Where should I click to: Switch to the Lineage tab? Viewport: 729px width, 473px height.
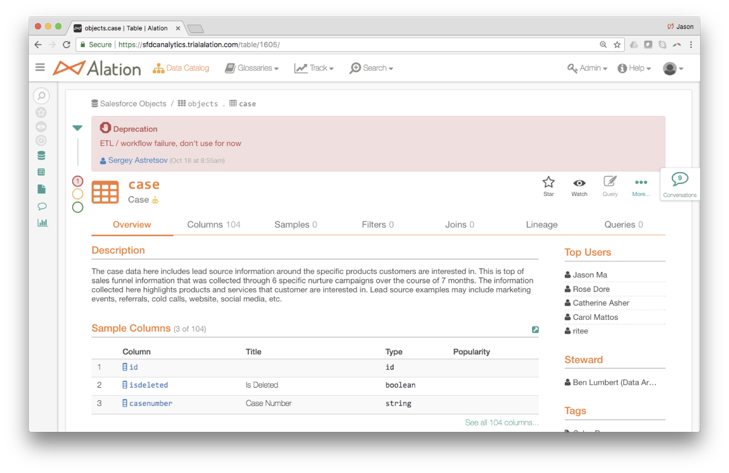pos(542,225)
